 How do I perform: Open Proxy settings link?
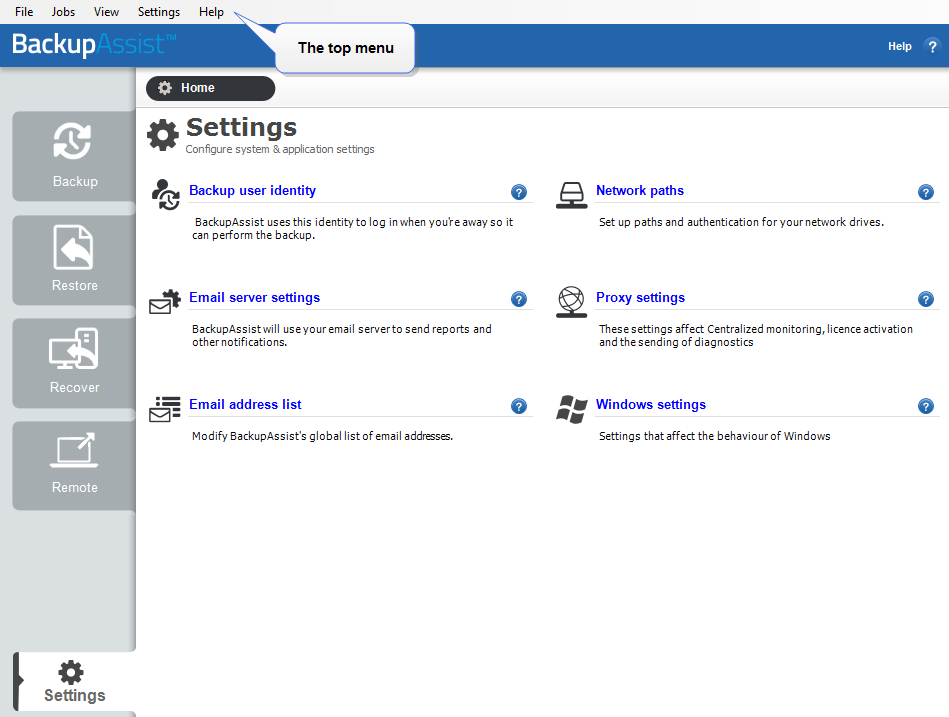[x=640, y=298]
